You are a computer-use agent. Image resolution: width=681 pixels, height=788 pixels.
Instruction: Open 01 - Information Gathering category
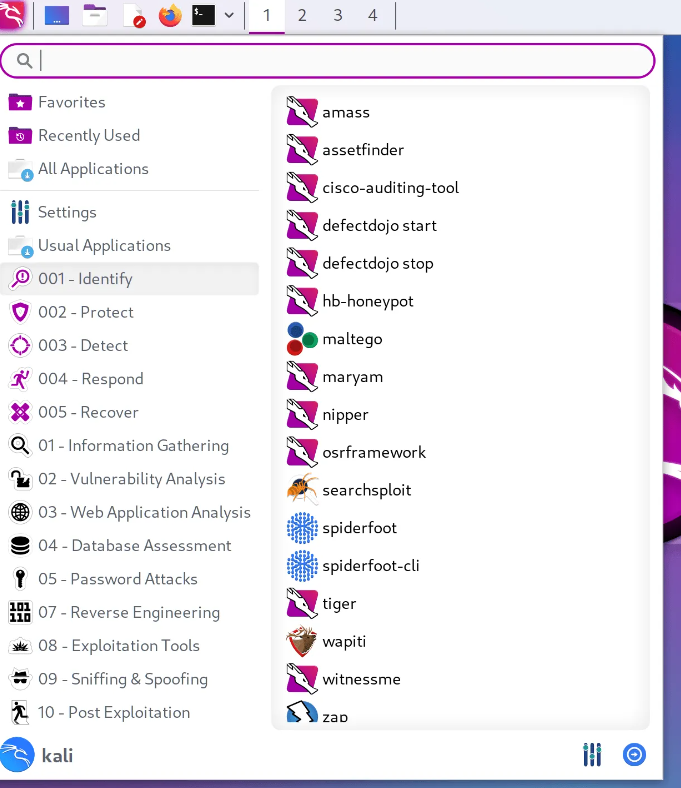tap(130, 445)
